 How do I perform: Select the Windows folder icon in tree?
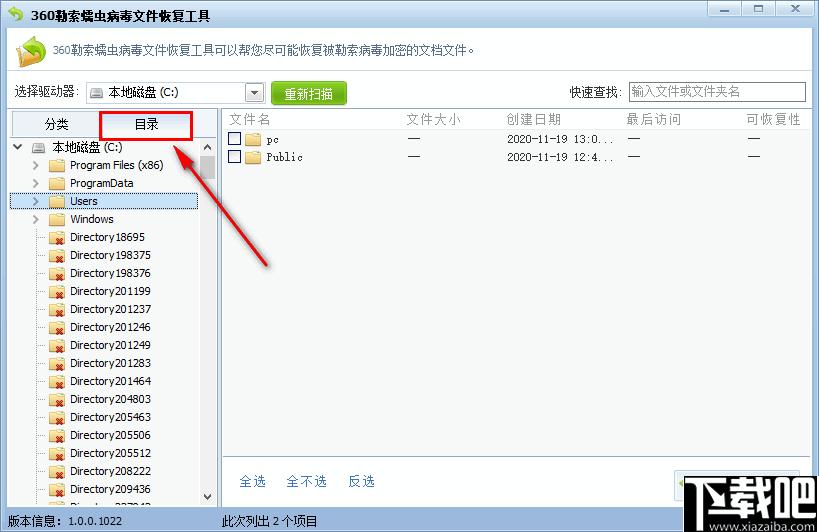click(x=56, y=219)
